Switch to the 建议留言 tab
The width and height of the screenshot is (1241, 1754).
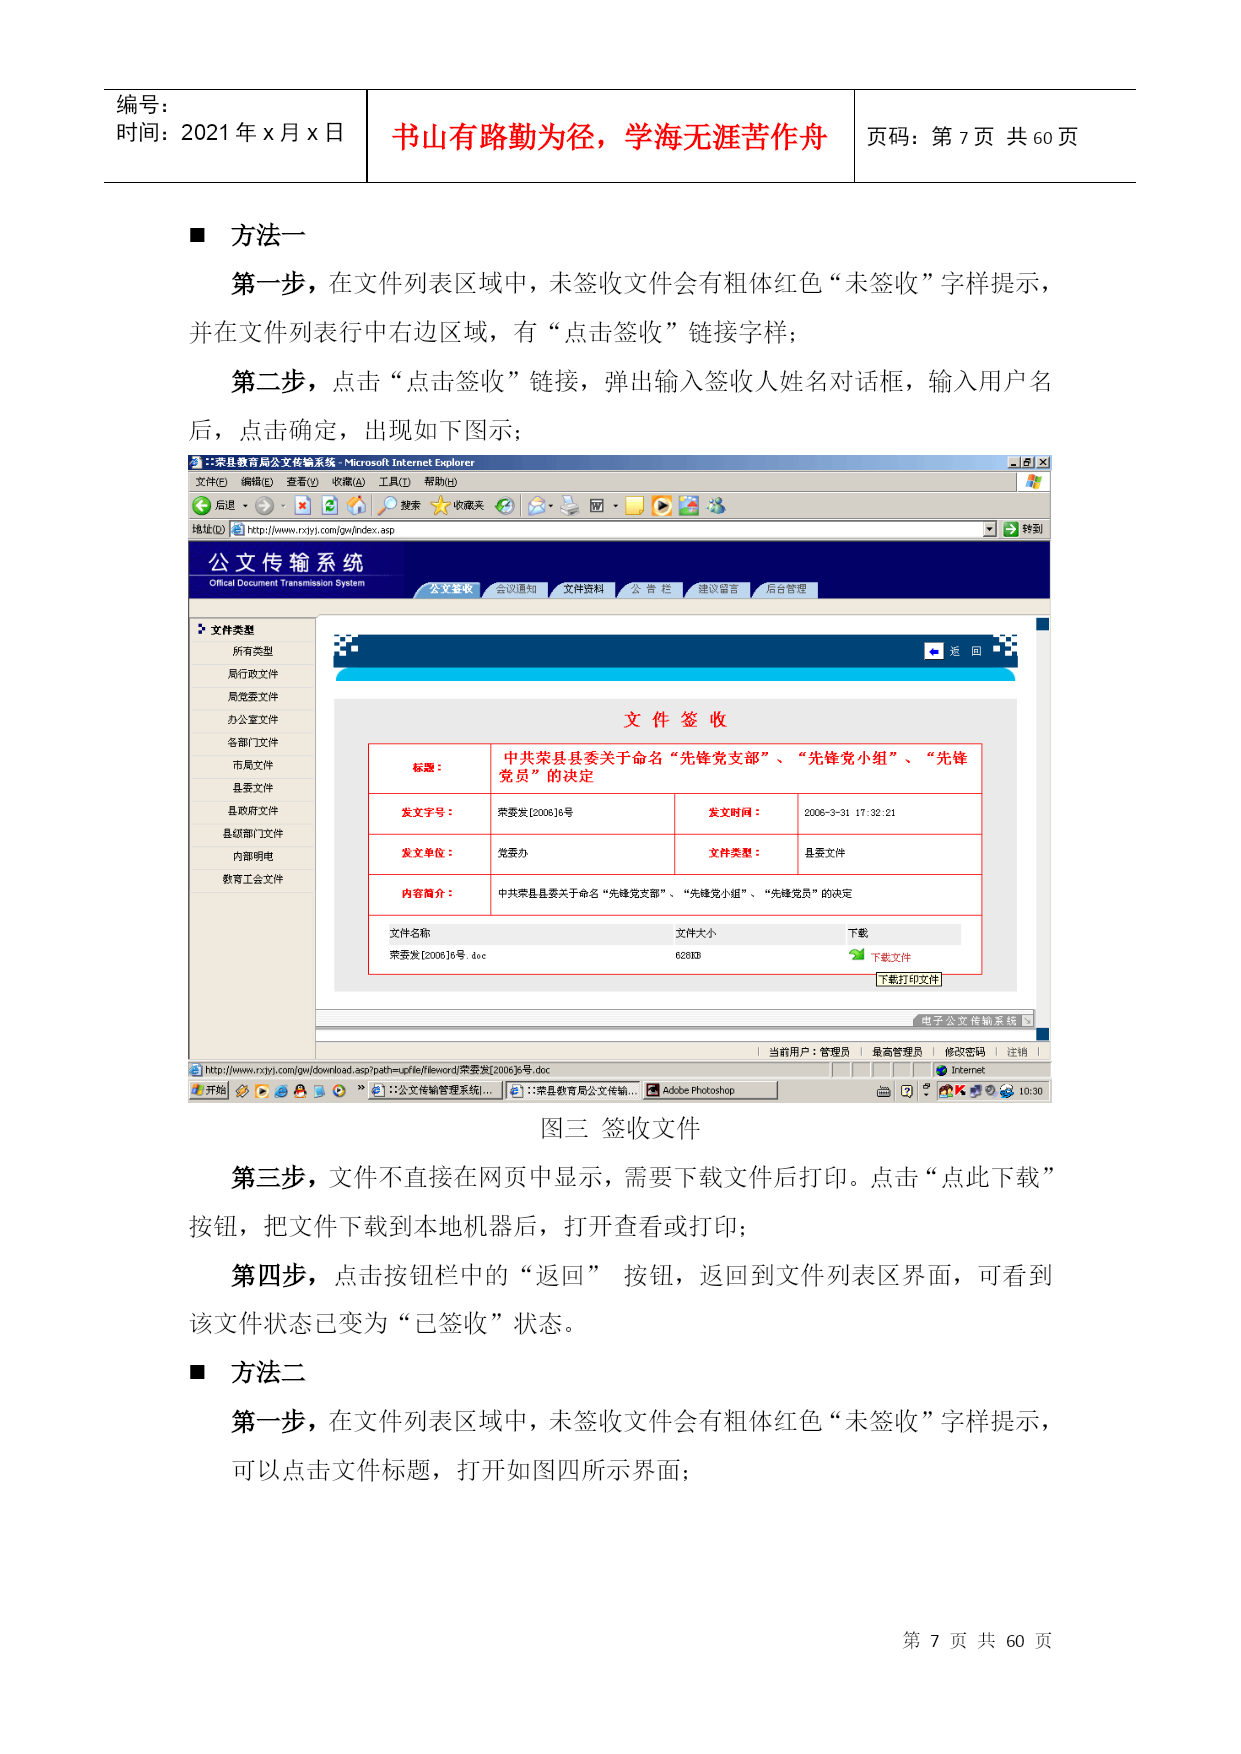(x=718, y=589)
